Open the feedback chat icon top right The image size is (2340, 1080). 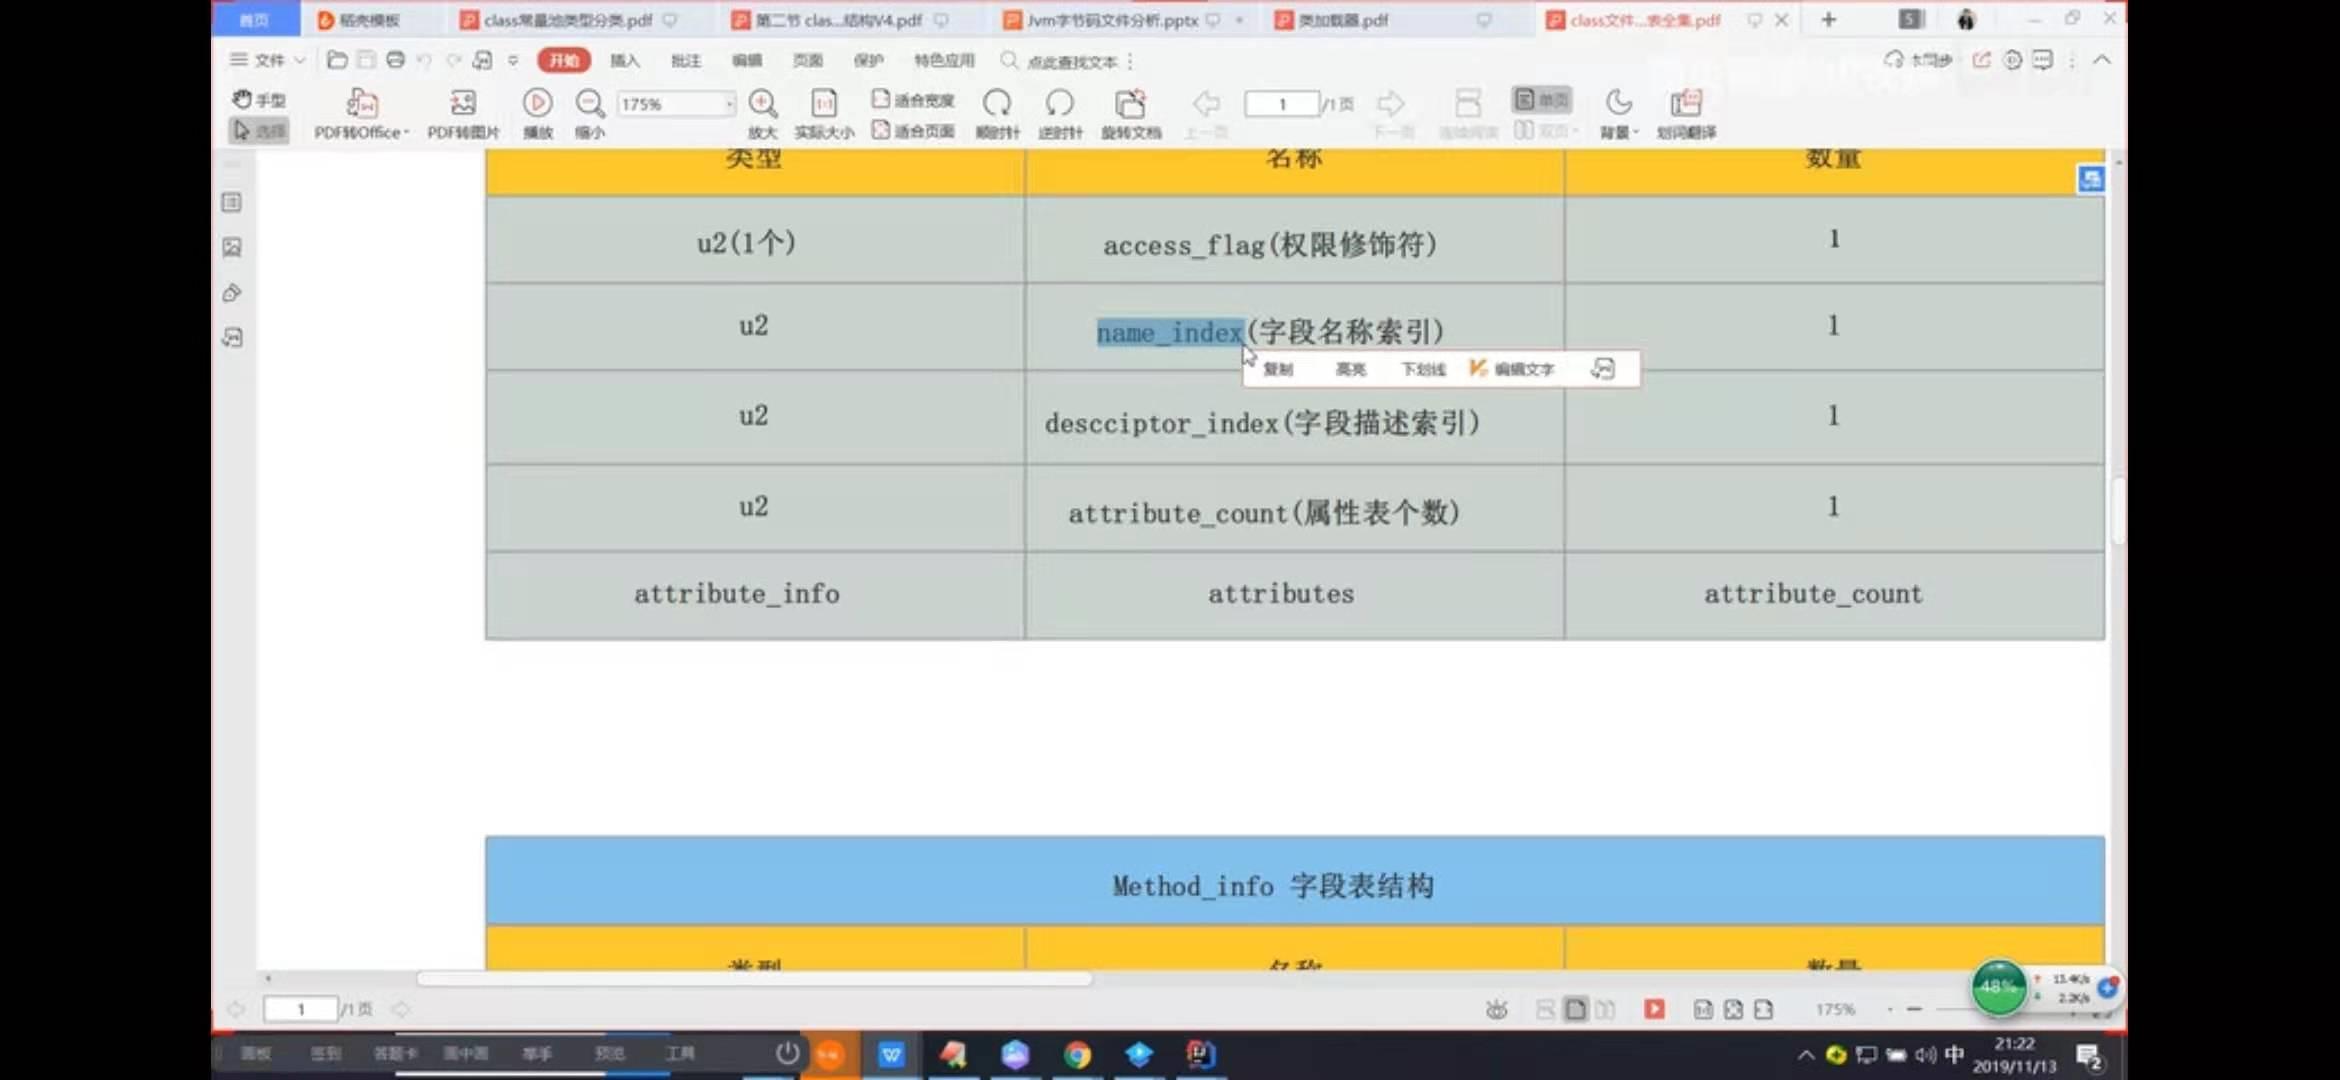[2042, 60]
